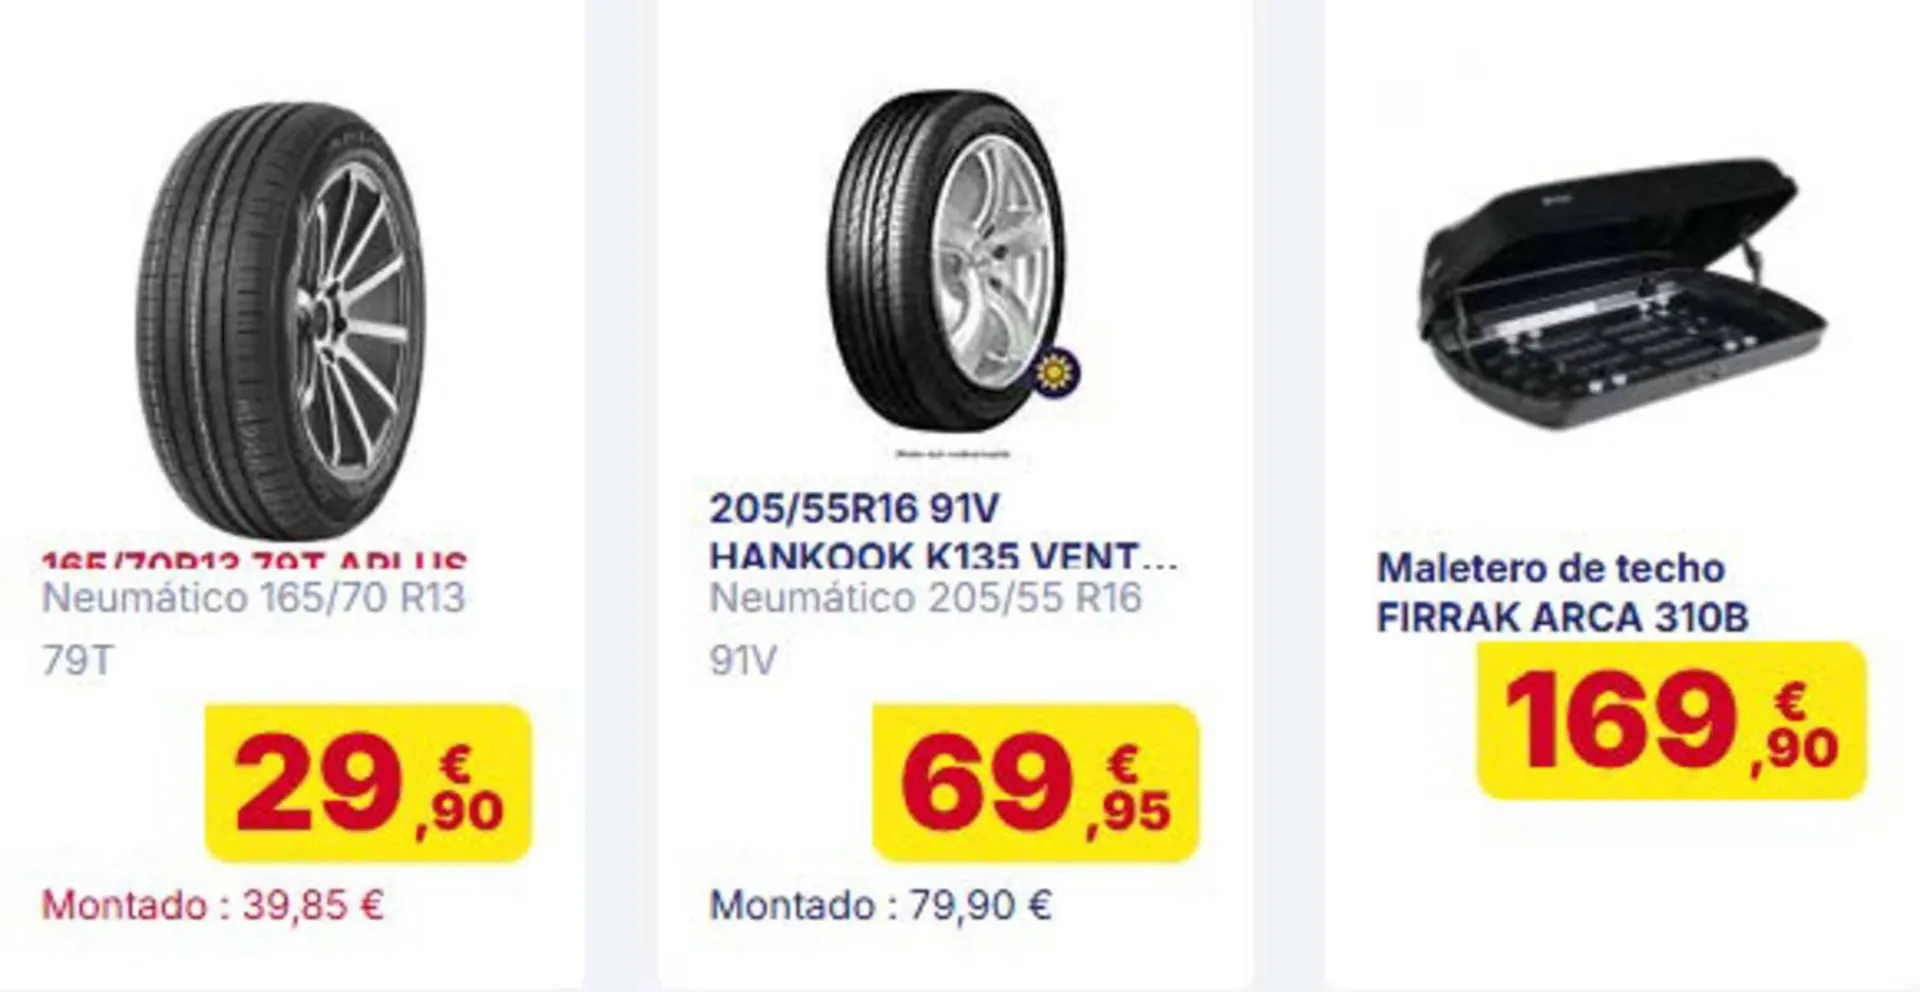Click the 205/55R16 91V title line
The image size is (1920, 992).
point(854,509)
